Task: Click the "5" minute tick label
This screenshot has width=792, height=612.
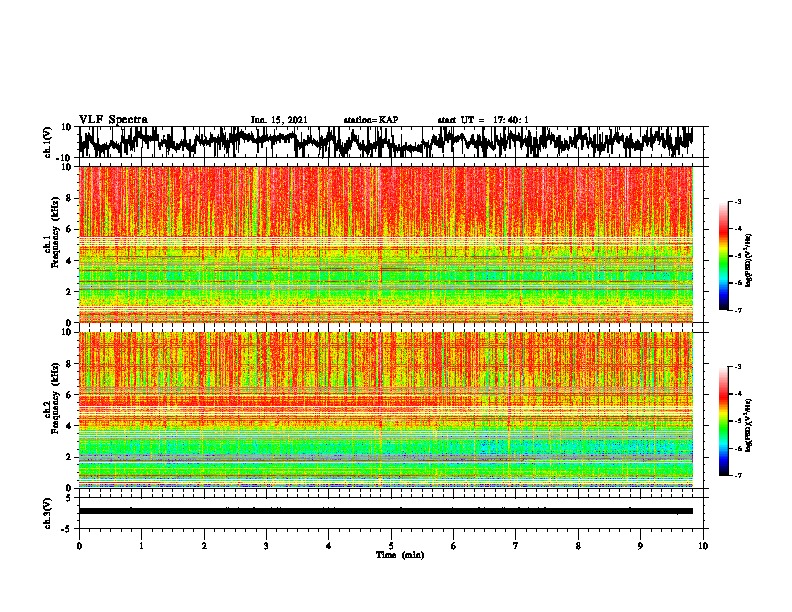Action: [391, 546]
